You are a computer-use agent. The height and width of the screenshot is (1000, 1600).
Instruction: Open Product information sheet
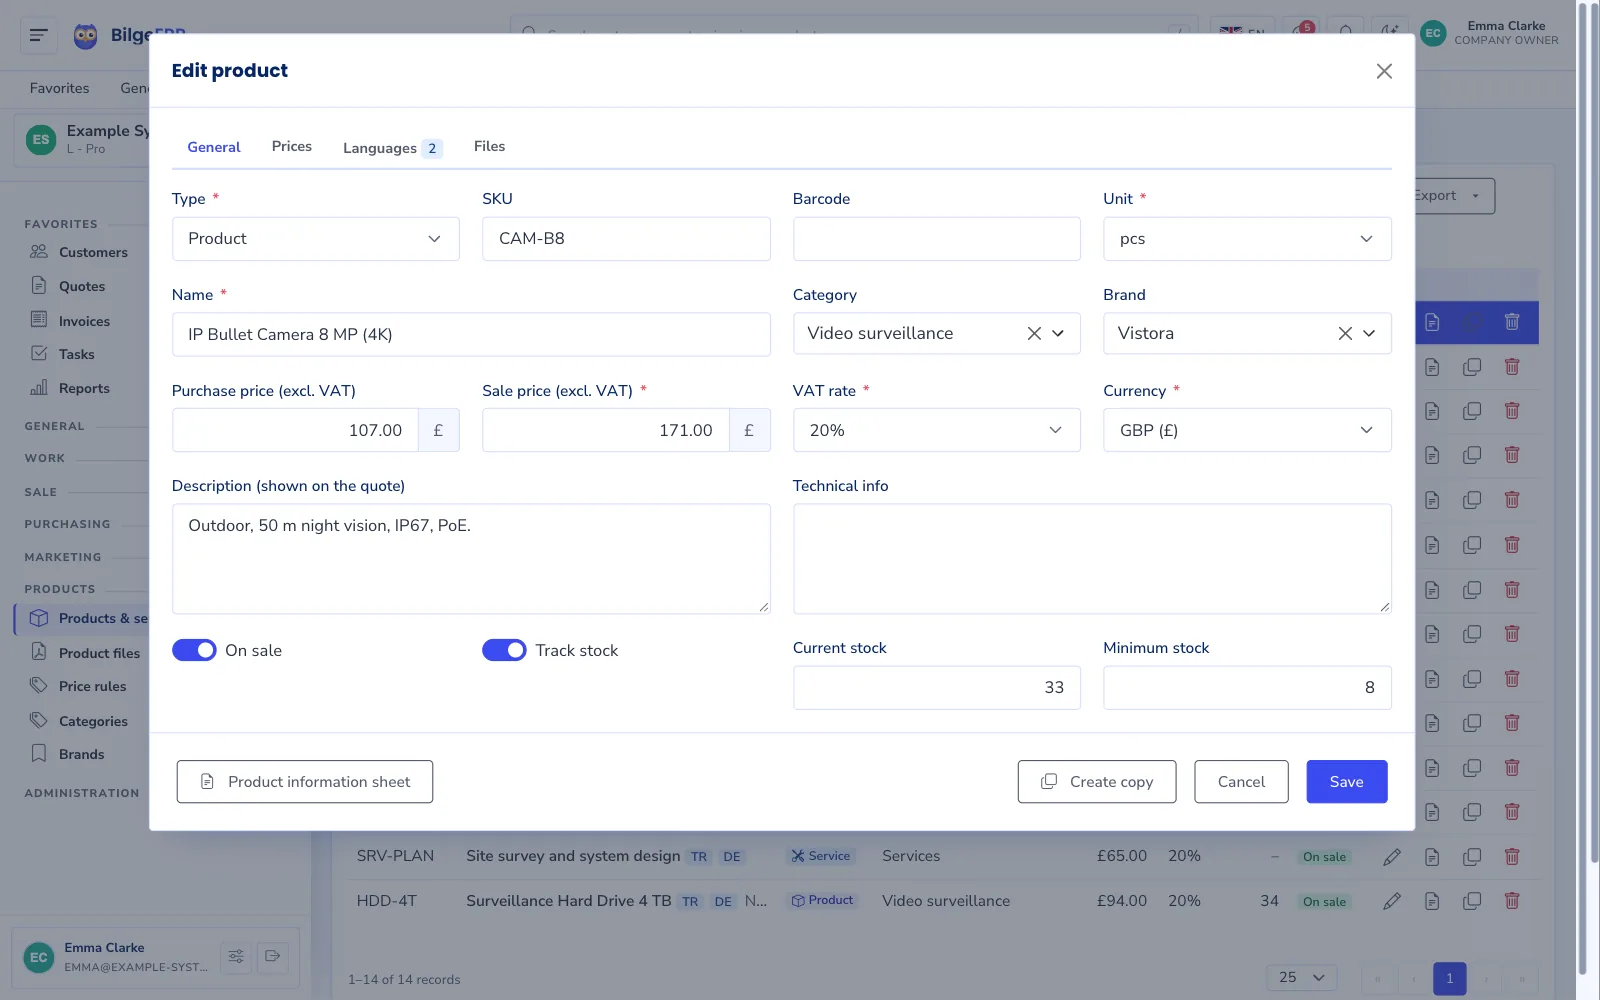305,782
